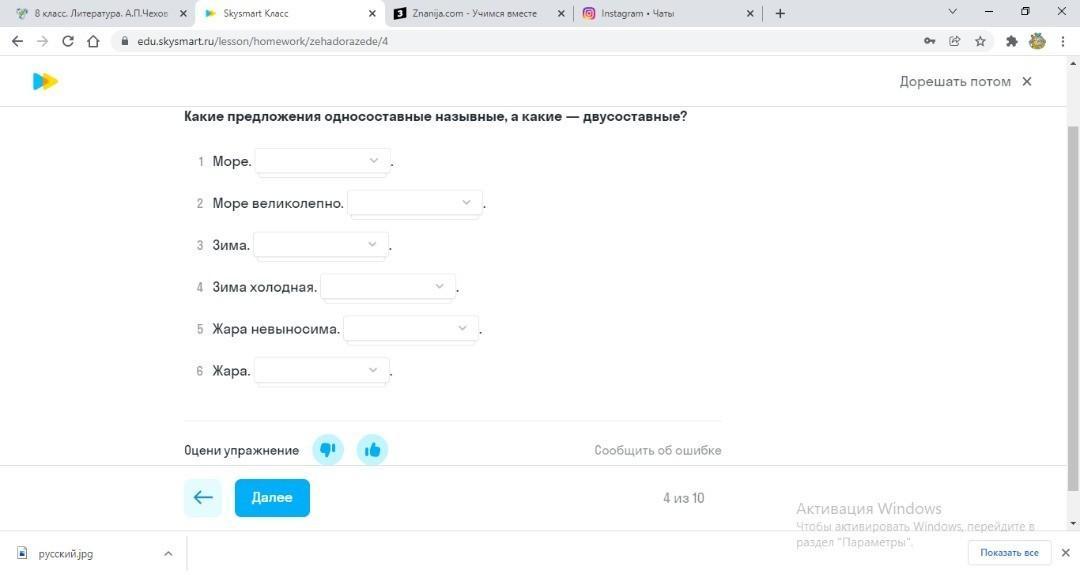Switch to the Znanija.com tab
This screenshot has height=575, width=1080.
[473, 13]
